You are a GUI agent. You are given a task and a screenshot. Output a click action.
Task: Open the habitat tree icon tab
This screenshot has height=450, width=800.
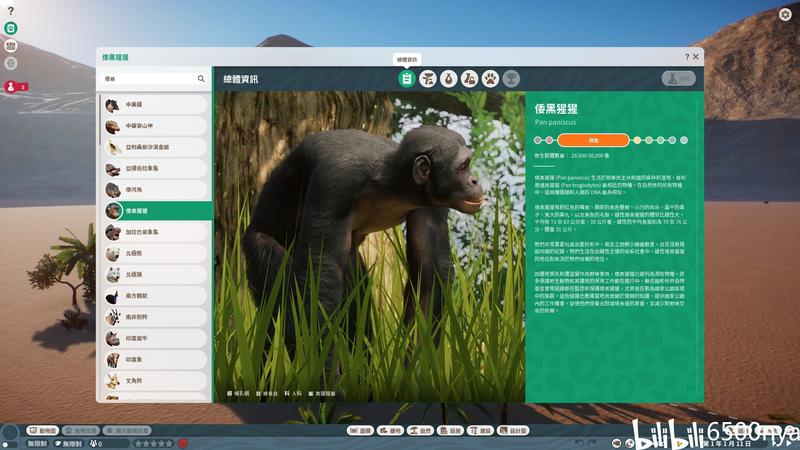coord(428,79)
